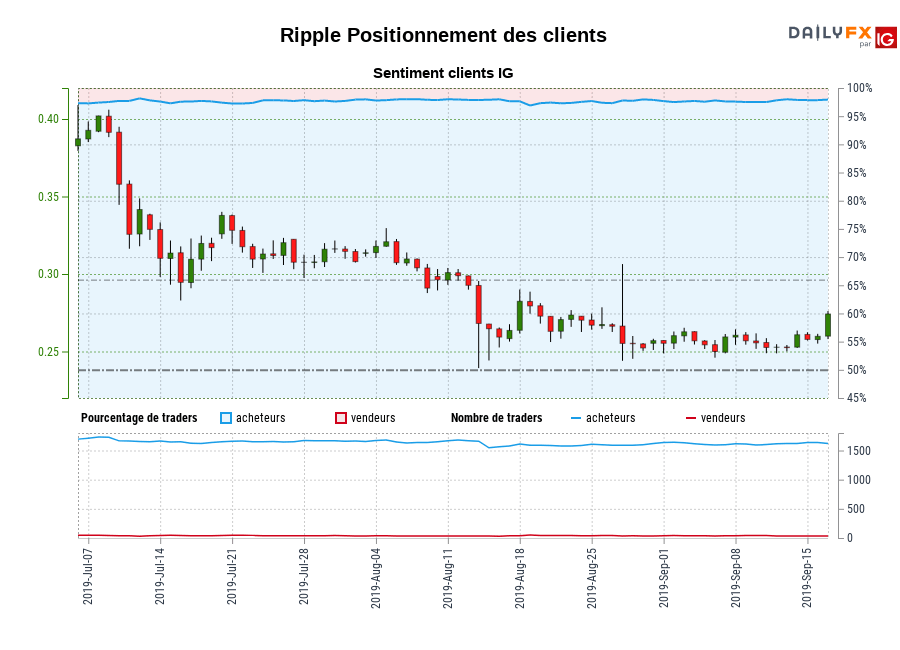900x650 pixels.
Task: Click the 60% sentiment axis label
Action: pos(857,314)
